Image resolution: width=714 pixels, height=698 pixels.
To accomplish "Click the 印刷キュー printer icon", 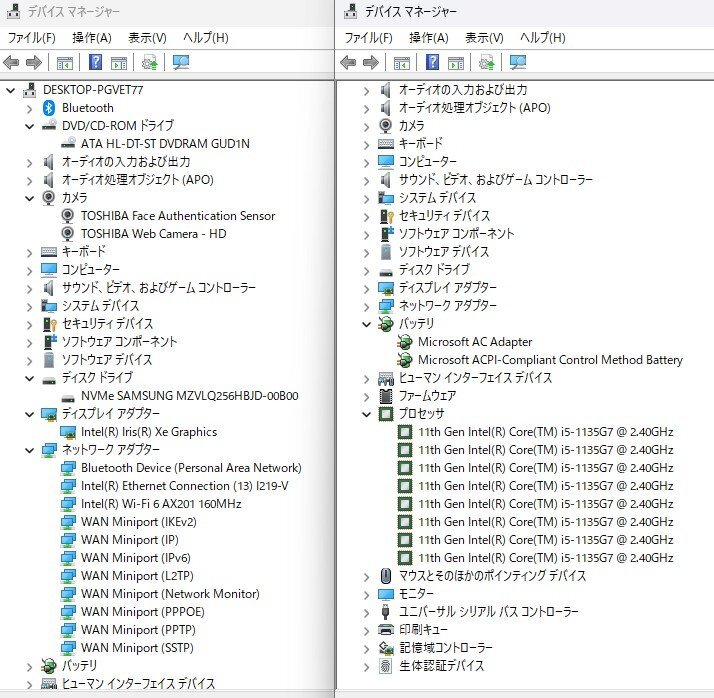I will [x=386, y=630].
